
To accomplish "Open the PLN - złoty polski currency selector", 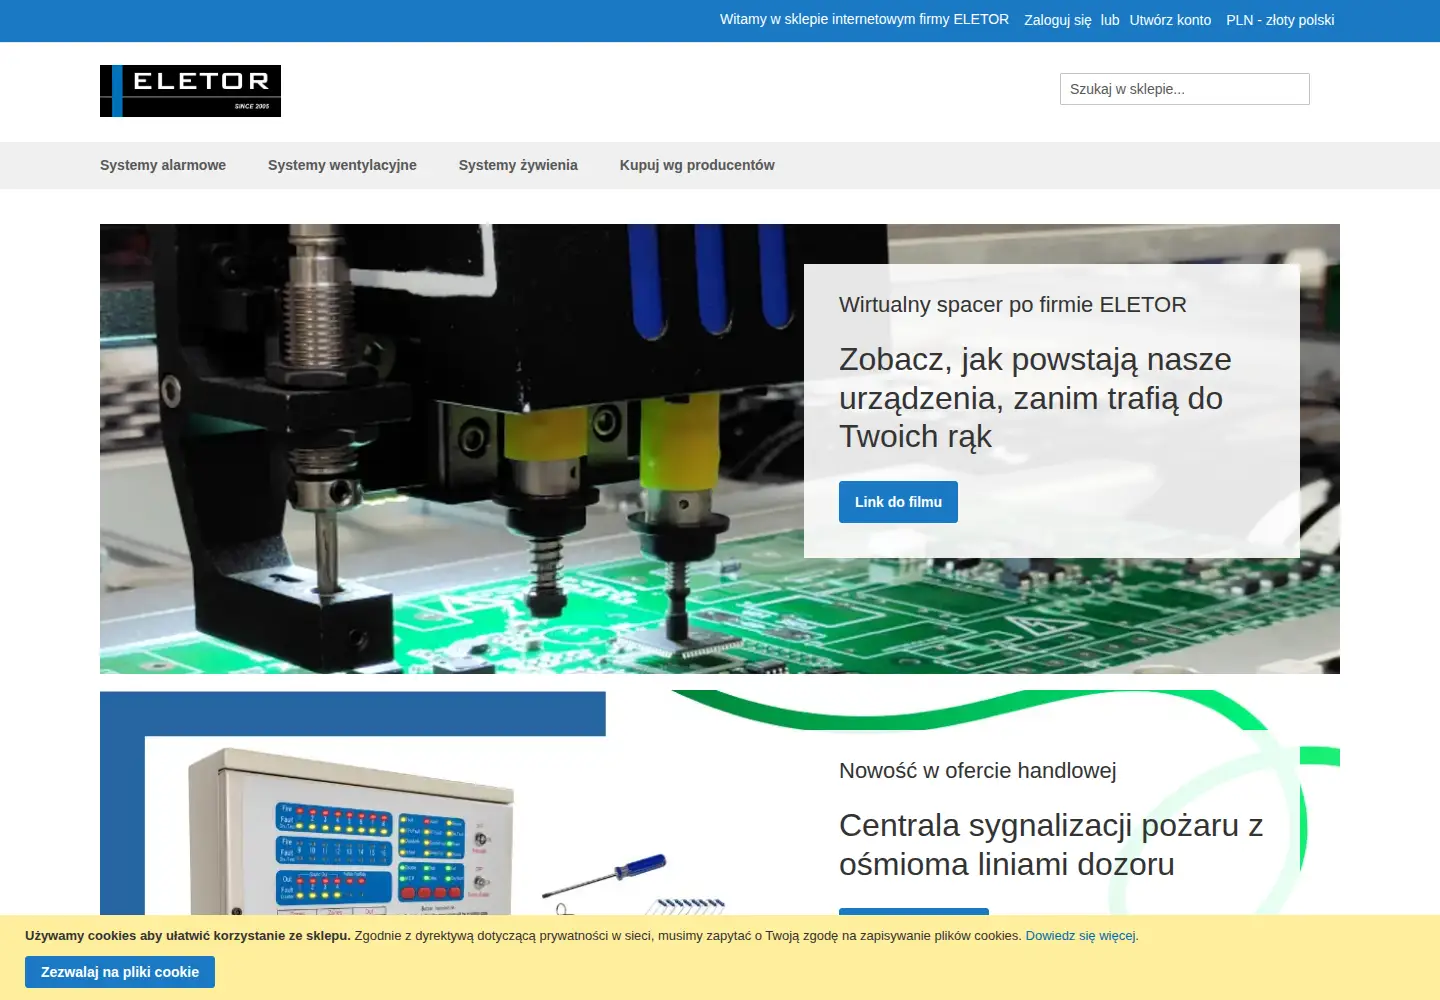I will [1280, 20].
